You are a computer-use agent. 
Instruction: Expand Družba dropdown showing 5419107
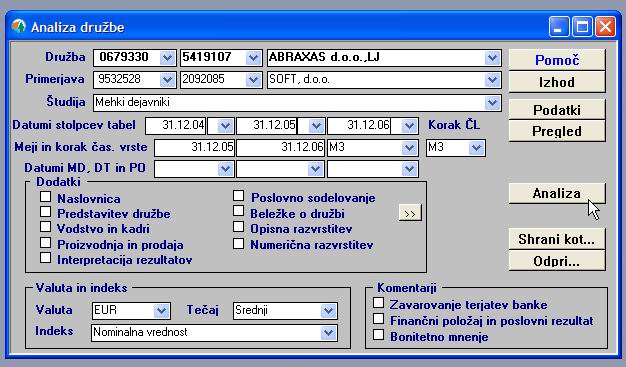254,58
